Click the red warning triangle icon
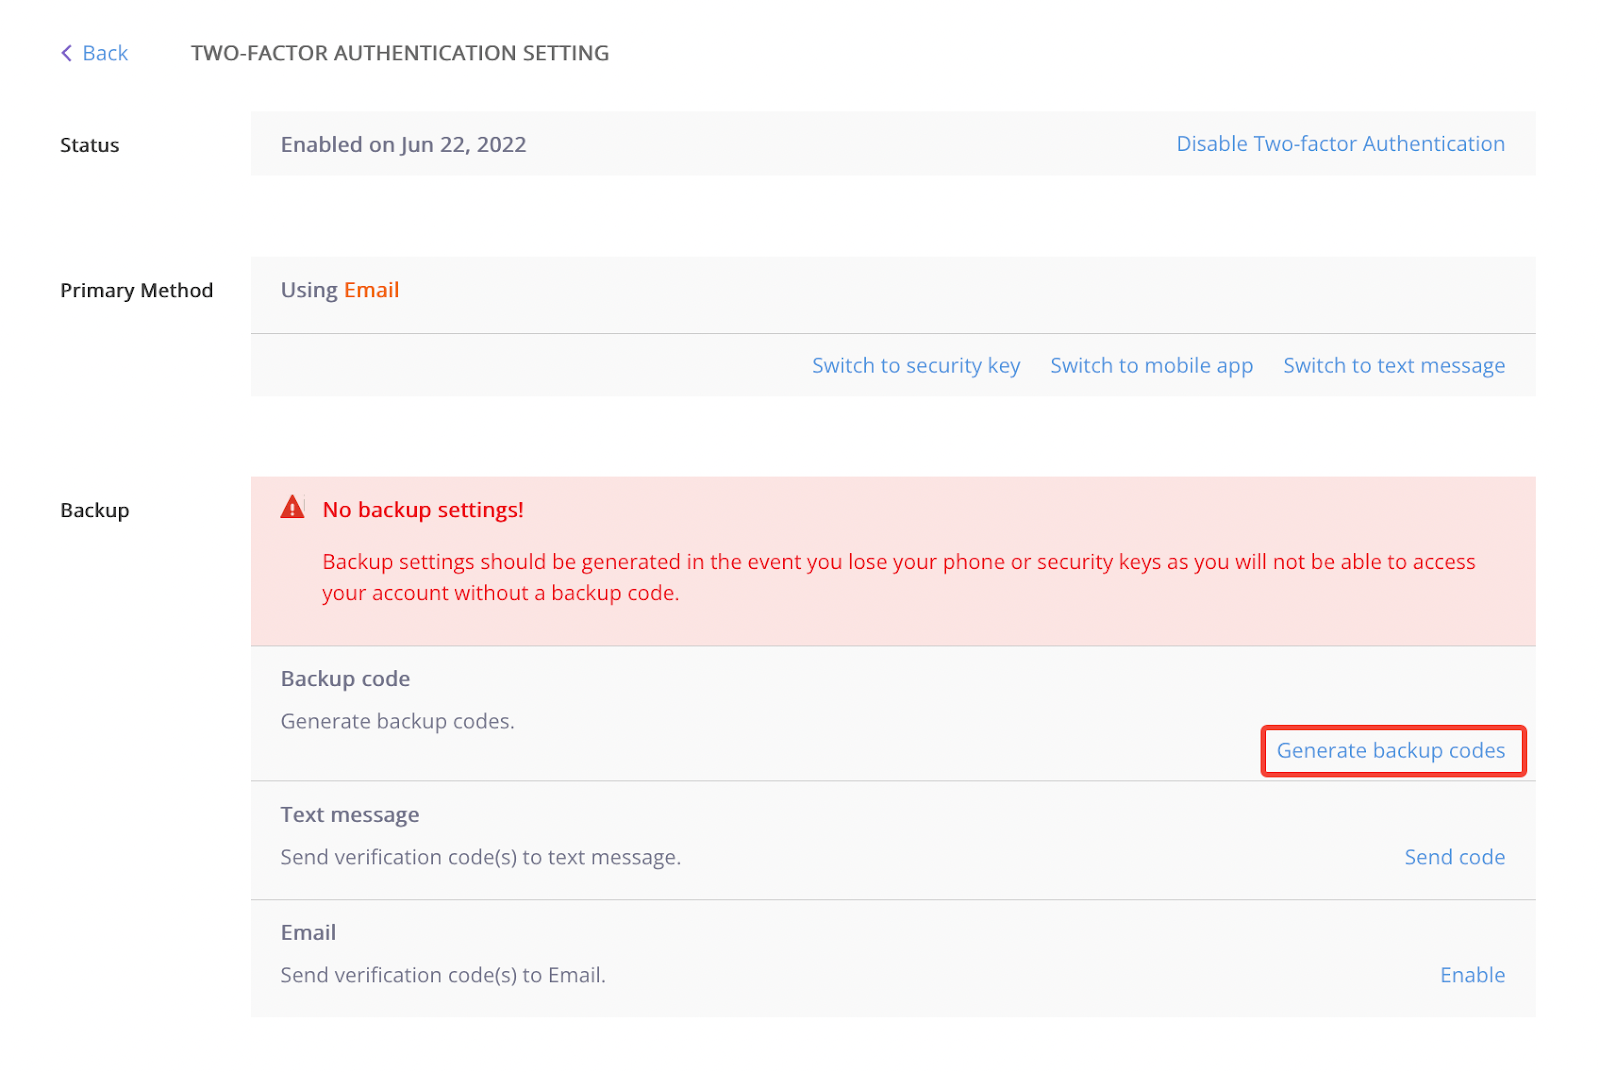Screen dimensions: 1600x1072 (292, 508)
